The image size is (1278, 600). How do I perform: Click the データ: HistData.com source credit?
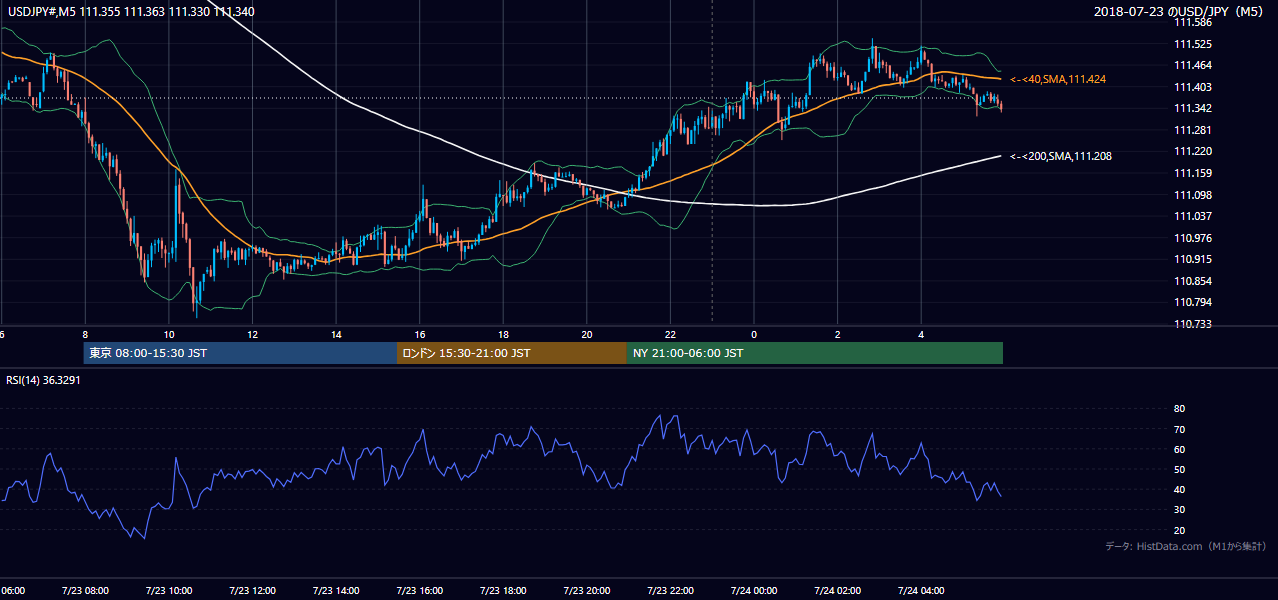coord(1186,546)
